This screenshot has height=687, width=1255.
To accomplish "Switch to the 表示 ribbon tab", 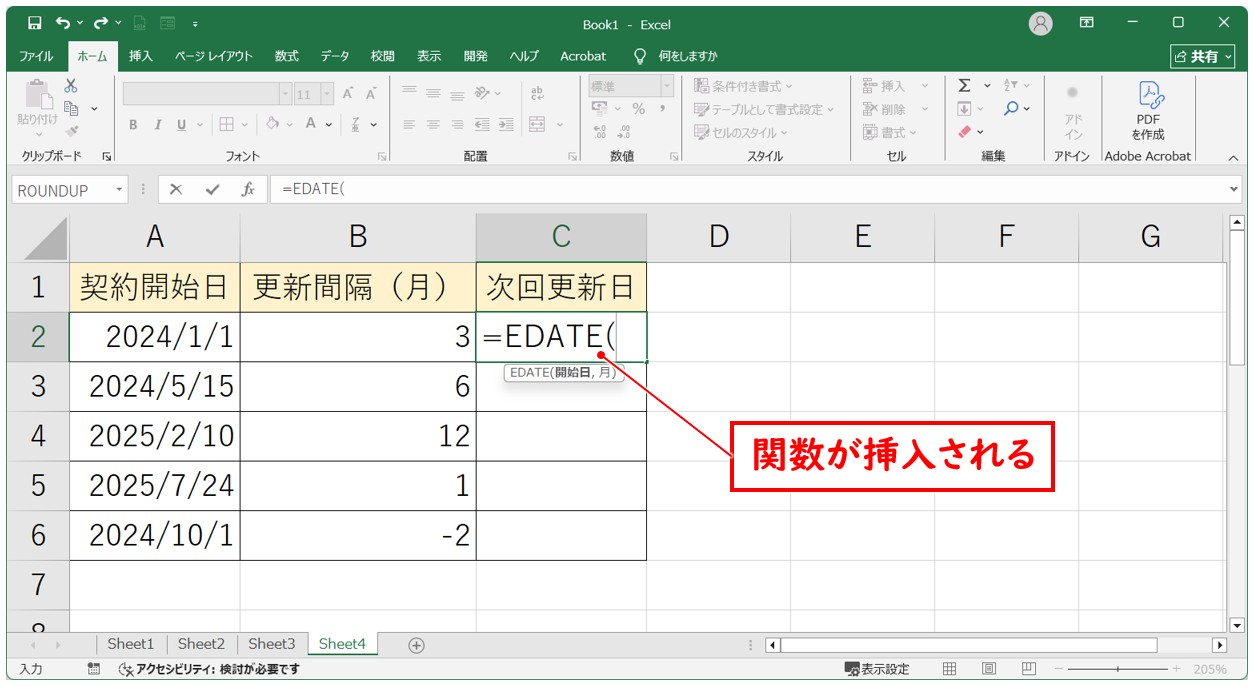I will point(429,56).
